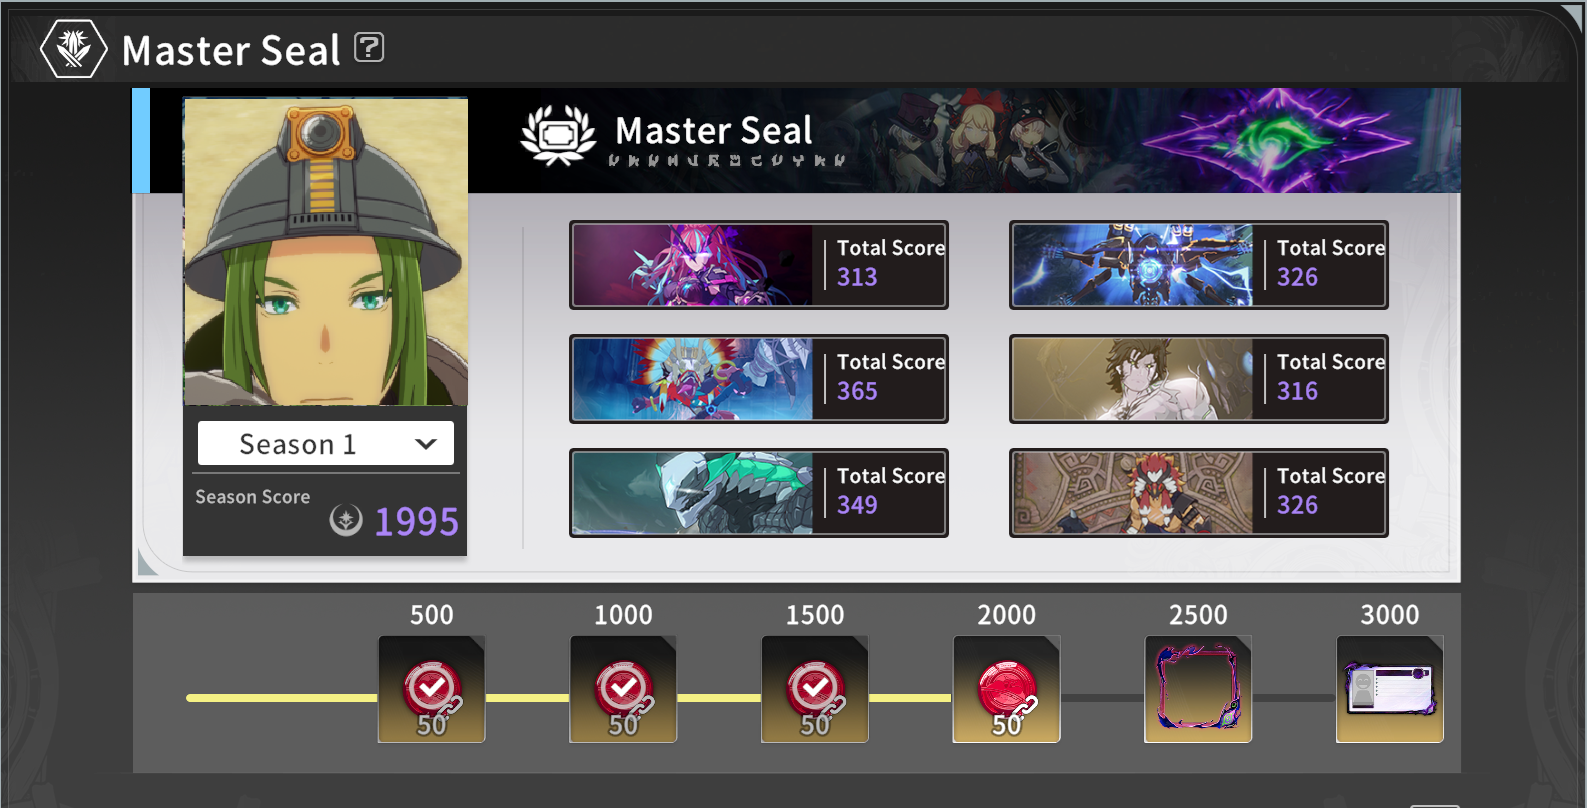This screenshot has height=808, width=1587.
Task: Open the red-haired boss card bottom right
Action: [1199, 493]
